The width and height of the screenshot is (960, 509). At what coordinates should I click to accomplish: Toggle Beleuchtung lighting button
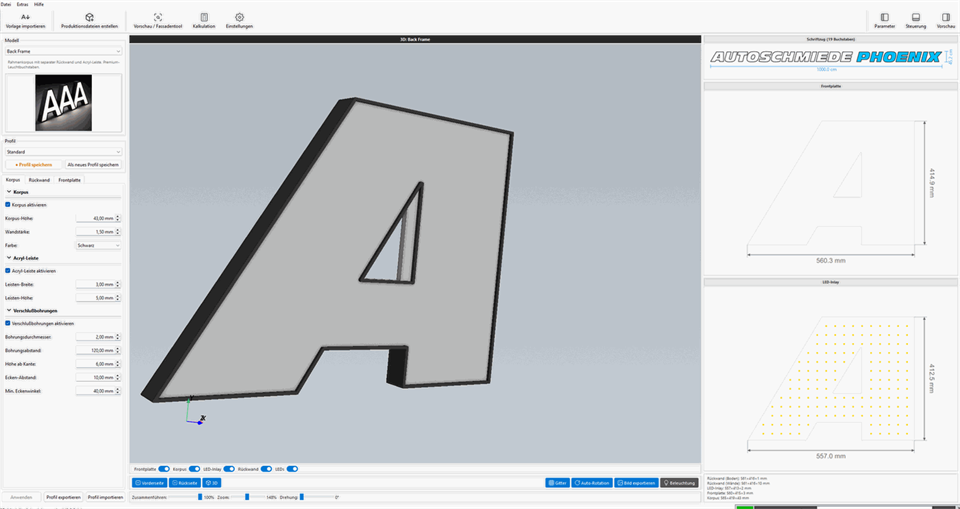[x=679, y=483]
